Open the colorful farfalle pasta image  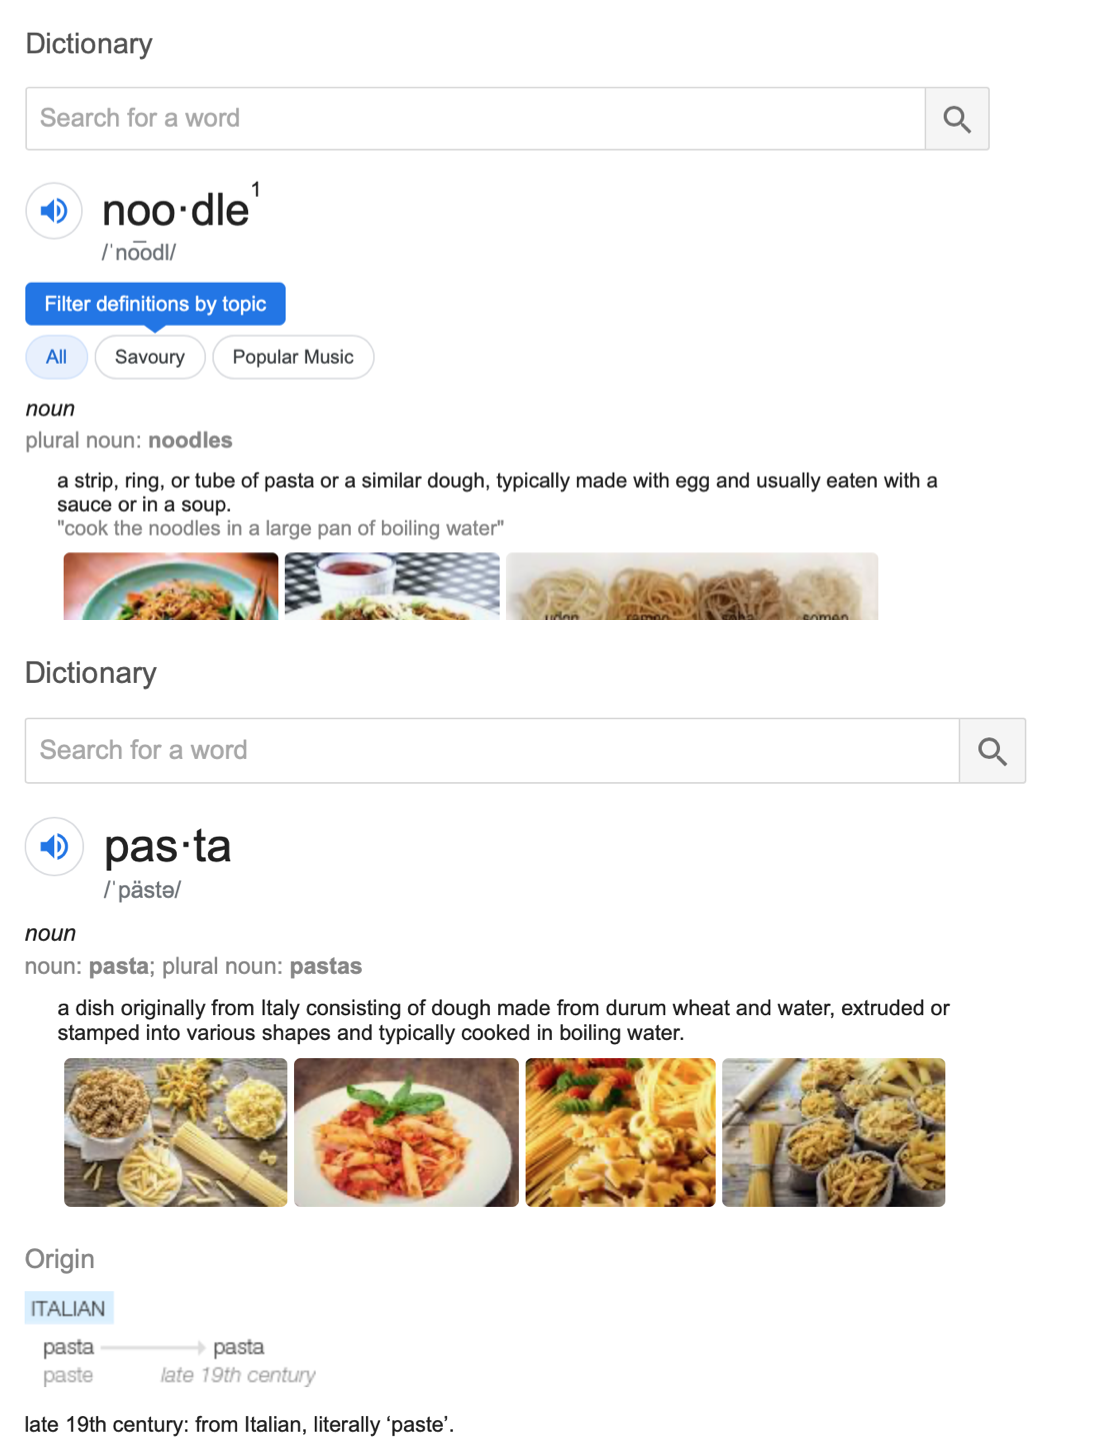620,1132
